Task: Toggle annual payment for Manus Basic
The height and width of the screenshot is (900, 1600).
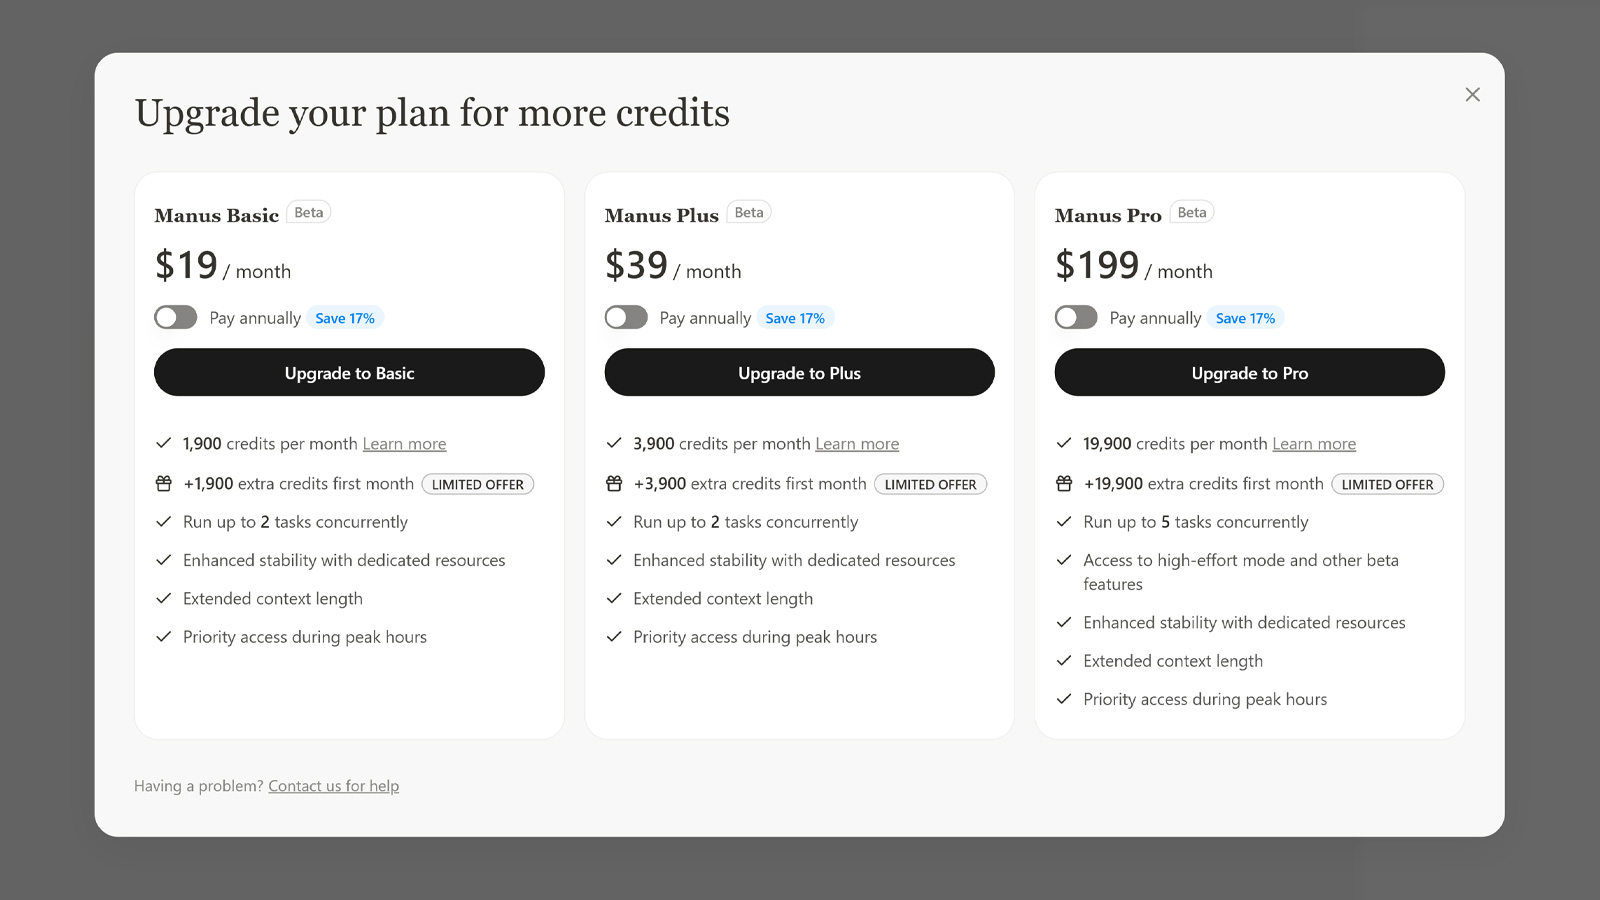Action: coord(176,318)
